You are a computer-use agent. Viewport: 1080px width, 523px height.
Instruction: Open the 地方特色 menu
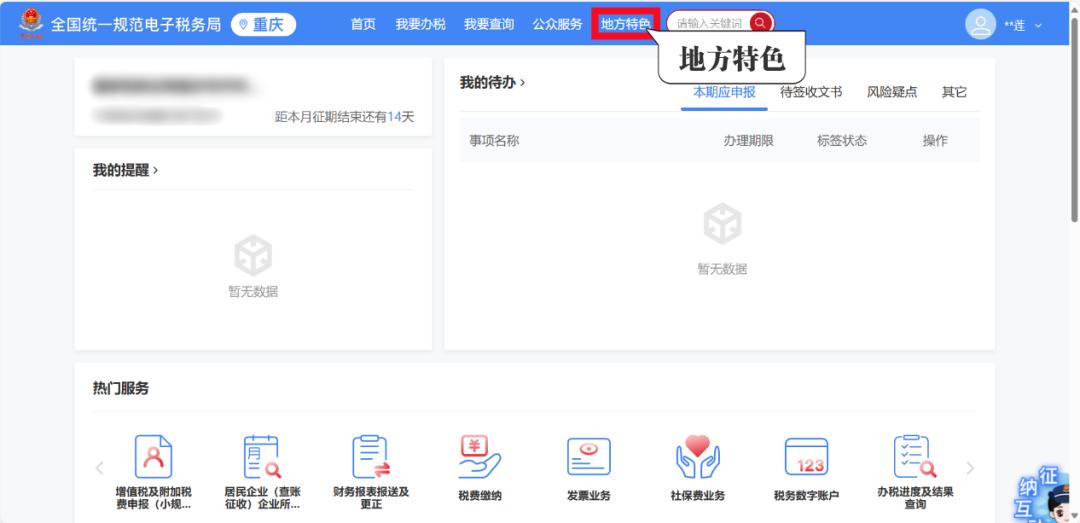pos(625,24)
